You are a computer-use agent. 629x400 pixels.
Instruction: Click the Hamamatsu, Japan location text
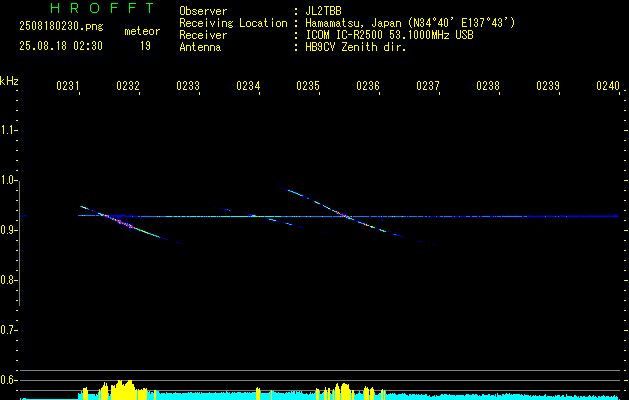(410, 23)
